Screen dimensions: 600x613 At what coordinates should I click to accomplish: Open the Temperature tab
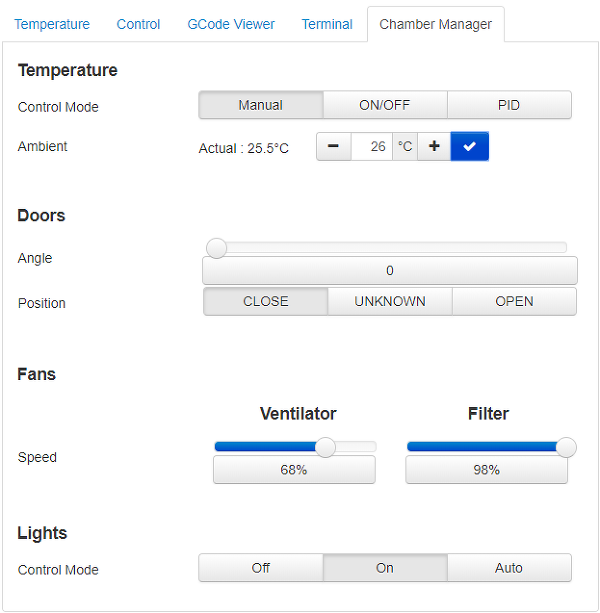coord(52,24)
